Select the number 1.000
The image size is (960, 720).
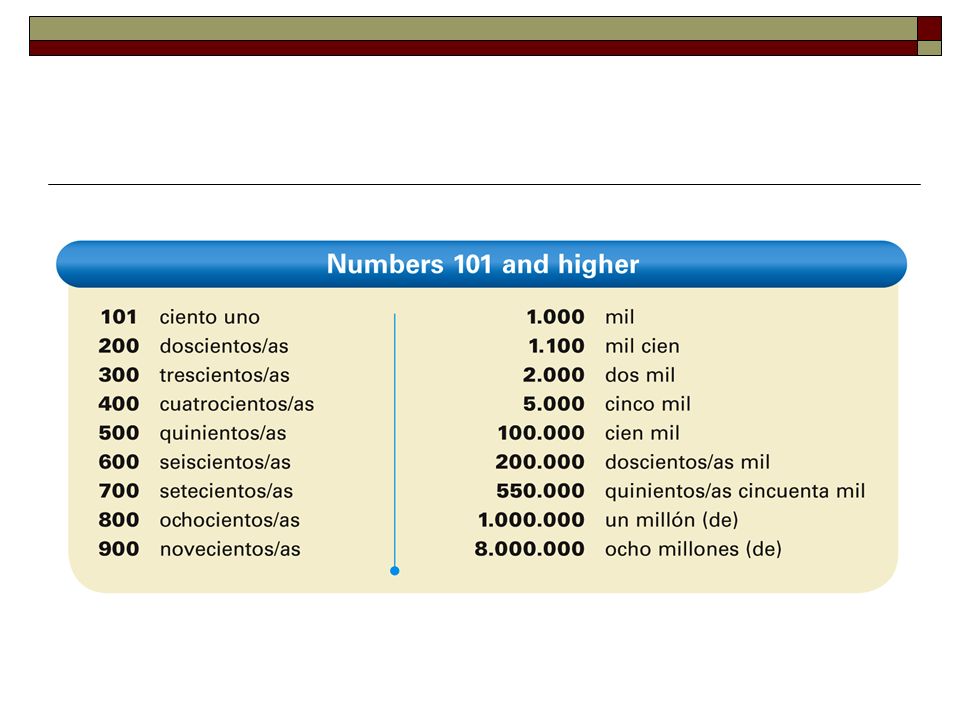click(555, 317)
